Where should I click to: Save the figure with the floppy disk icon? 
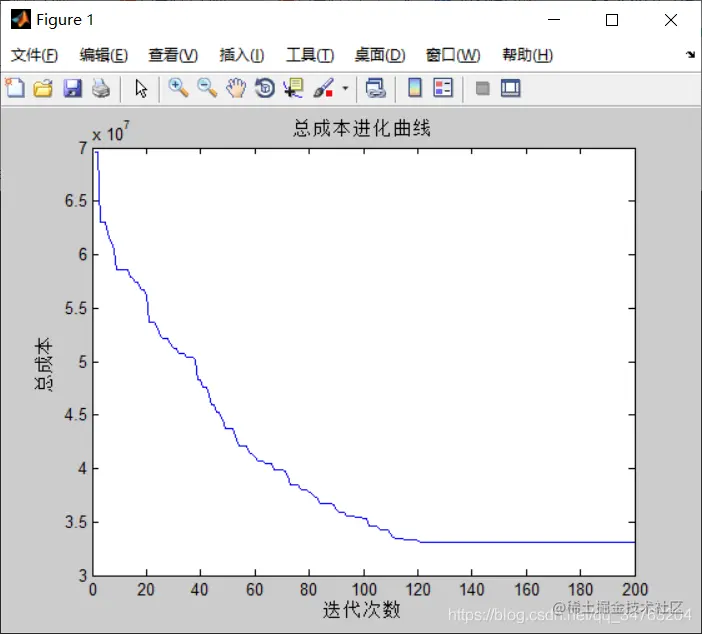(72, 88)
